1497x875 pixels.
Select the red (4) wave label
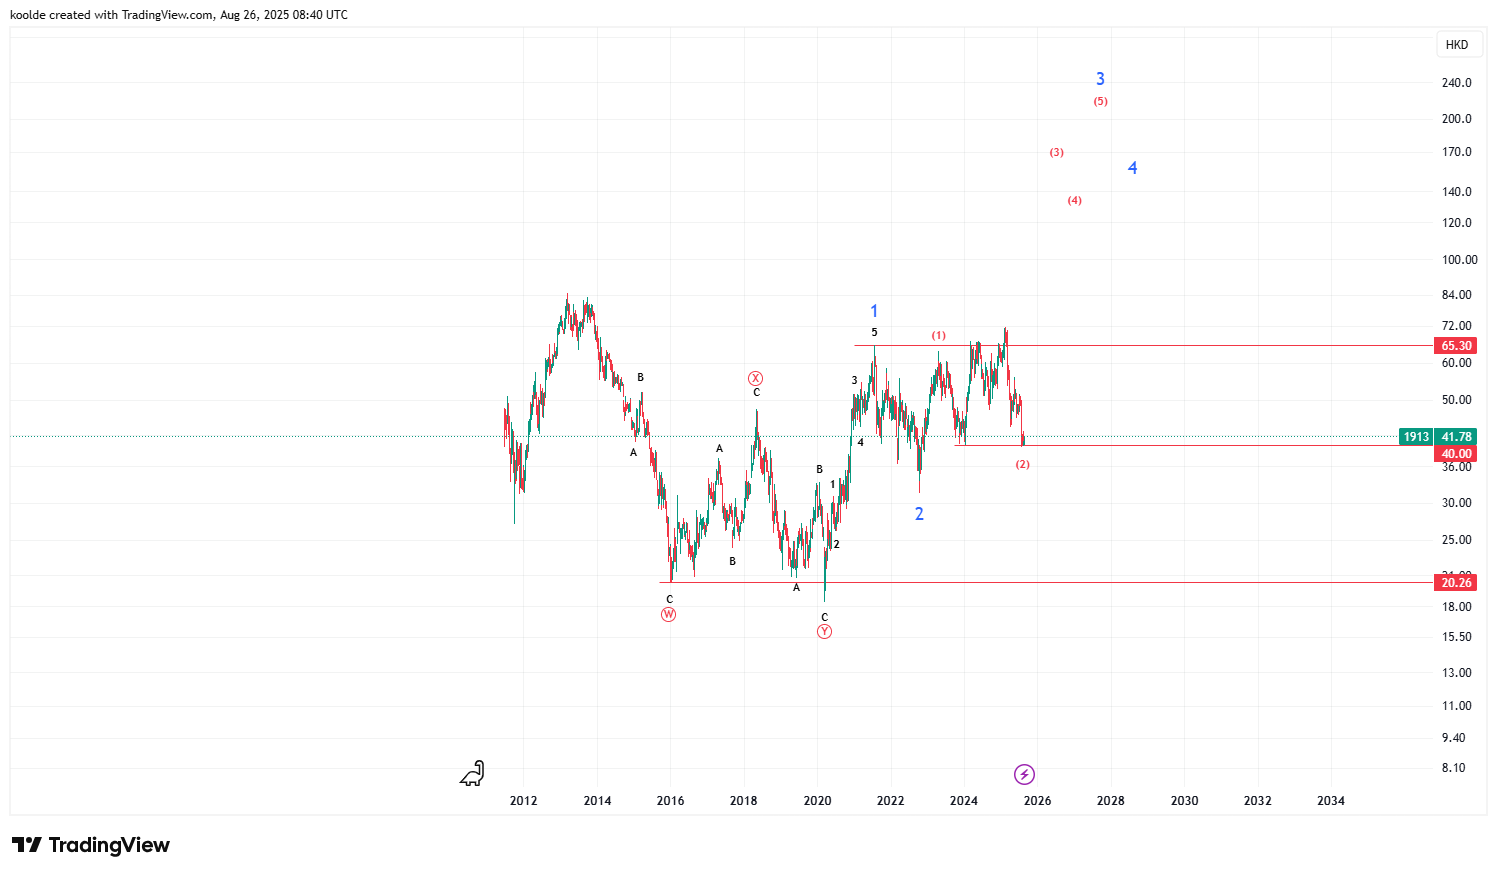coord(1074,200)
